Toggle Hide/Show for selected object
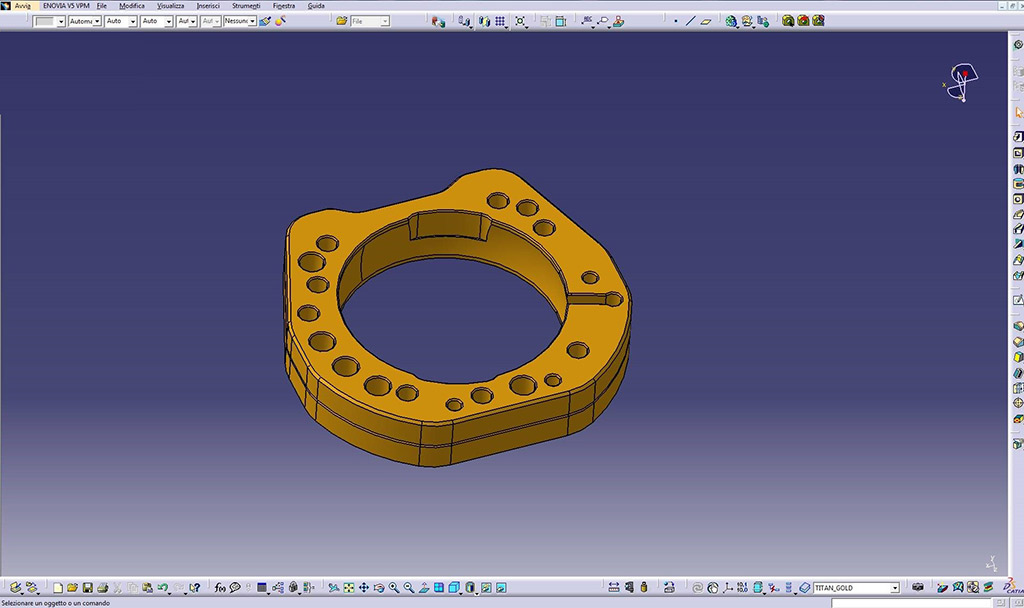The width and height of the screenshot is (1024, 608). click(486, 588)
